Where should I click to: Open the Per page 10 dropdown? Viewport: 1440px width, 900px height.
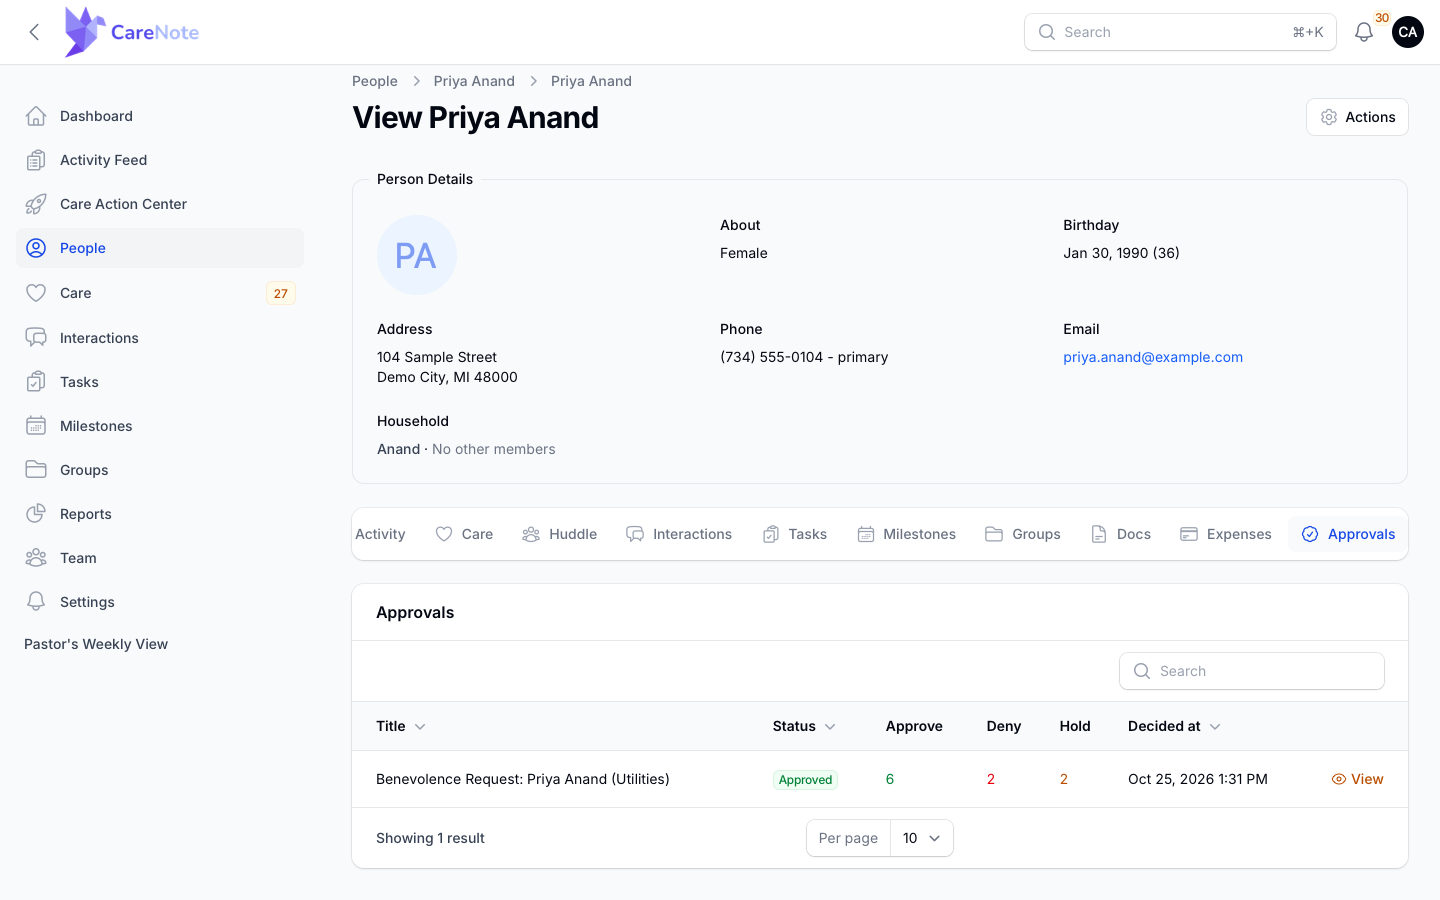coord(921,838)
